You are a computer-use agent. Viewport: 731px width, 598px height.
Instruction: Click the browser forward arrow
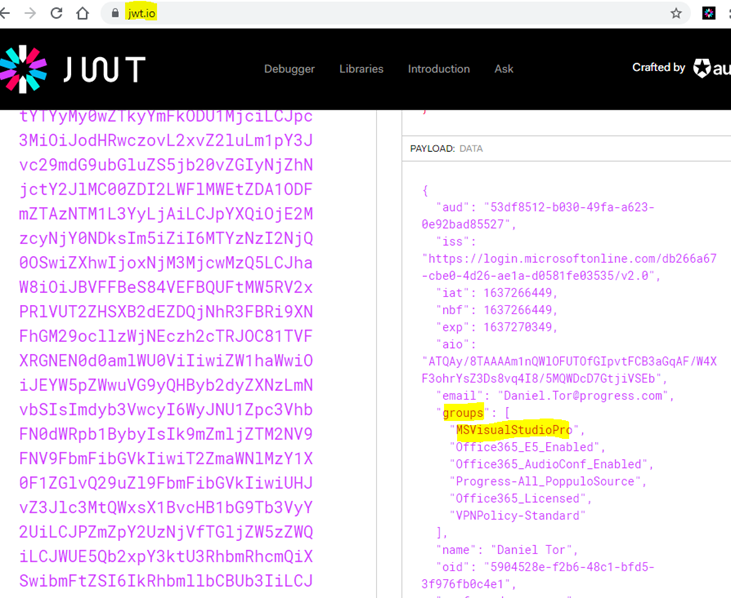[x=30, y=13]
